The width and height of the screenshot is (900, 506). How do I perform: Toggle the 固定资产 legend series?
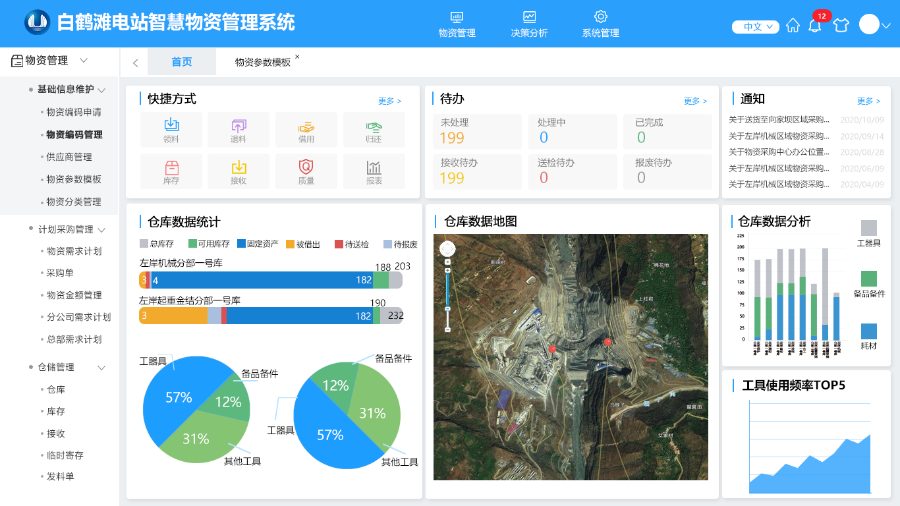click(x=254, y=244)
